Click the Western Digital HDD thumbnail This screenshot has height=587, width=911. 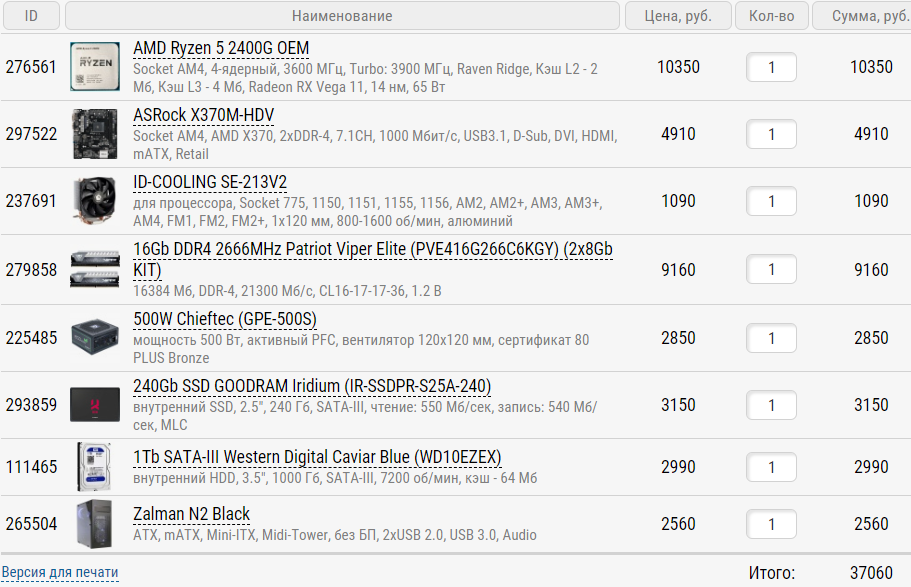94,467
